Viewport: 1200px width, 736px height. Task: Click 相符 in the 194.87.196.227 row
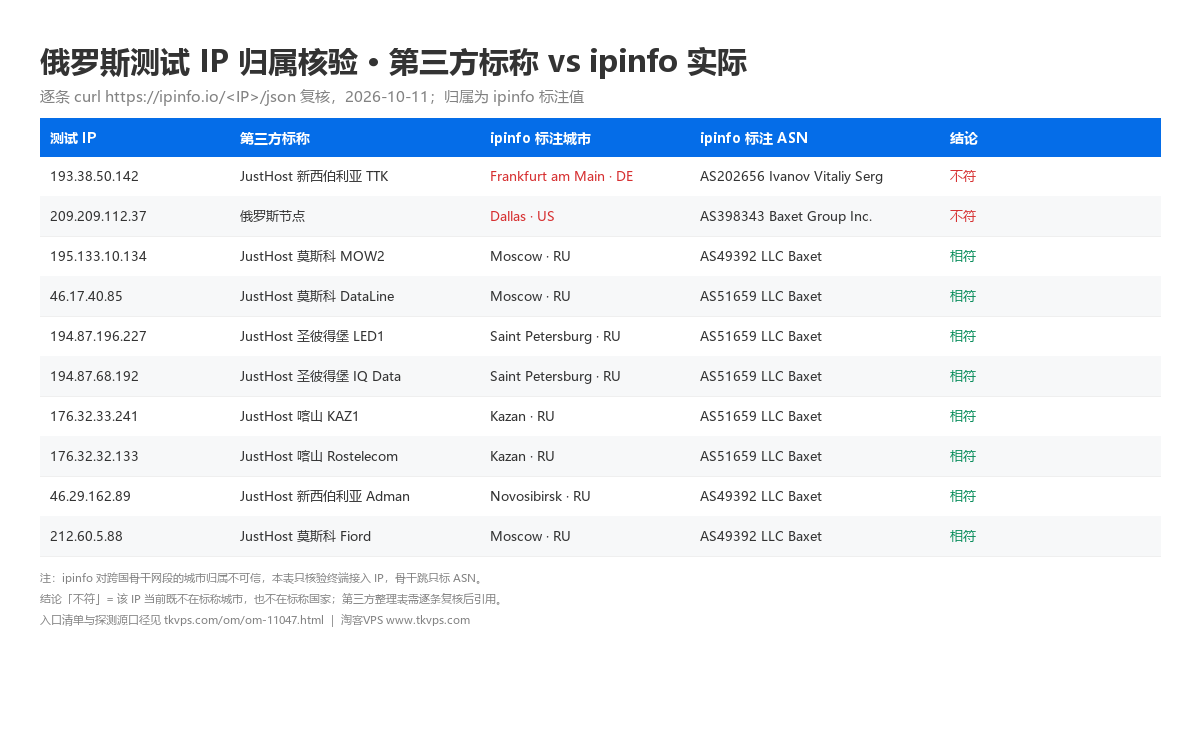coord(963,336)
